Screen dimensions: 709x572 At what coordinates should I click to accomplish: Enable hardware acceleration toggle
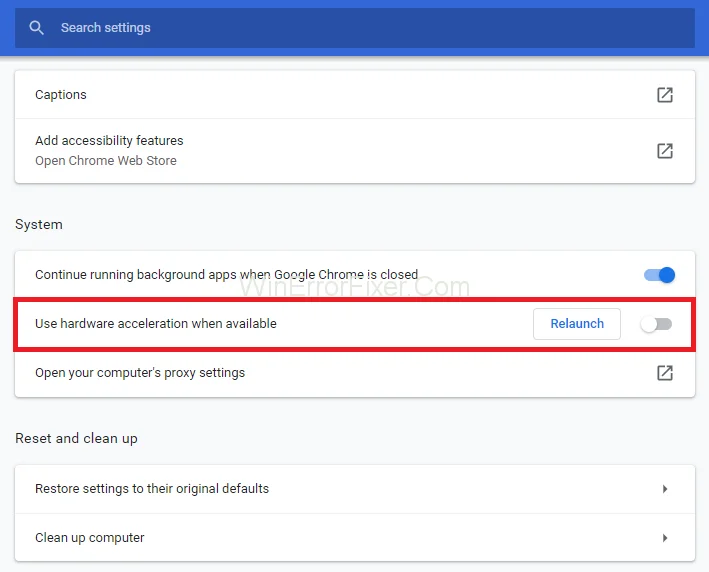[657, 324]
